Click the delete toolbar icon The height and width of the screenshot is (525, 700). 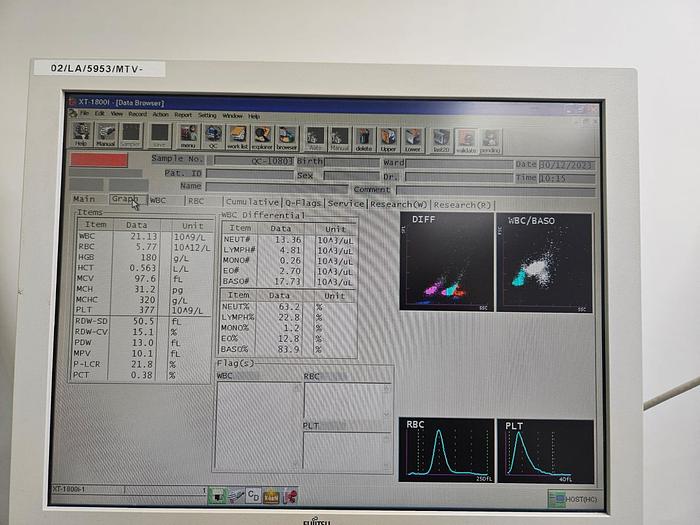tap(364, 139)
